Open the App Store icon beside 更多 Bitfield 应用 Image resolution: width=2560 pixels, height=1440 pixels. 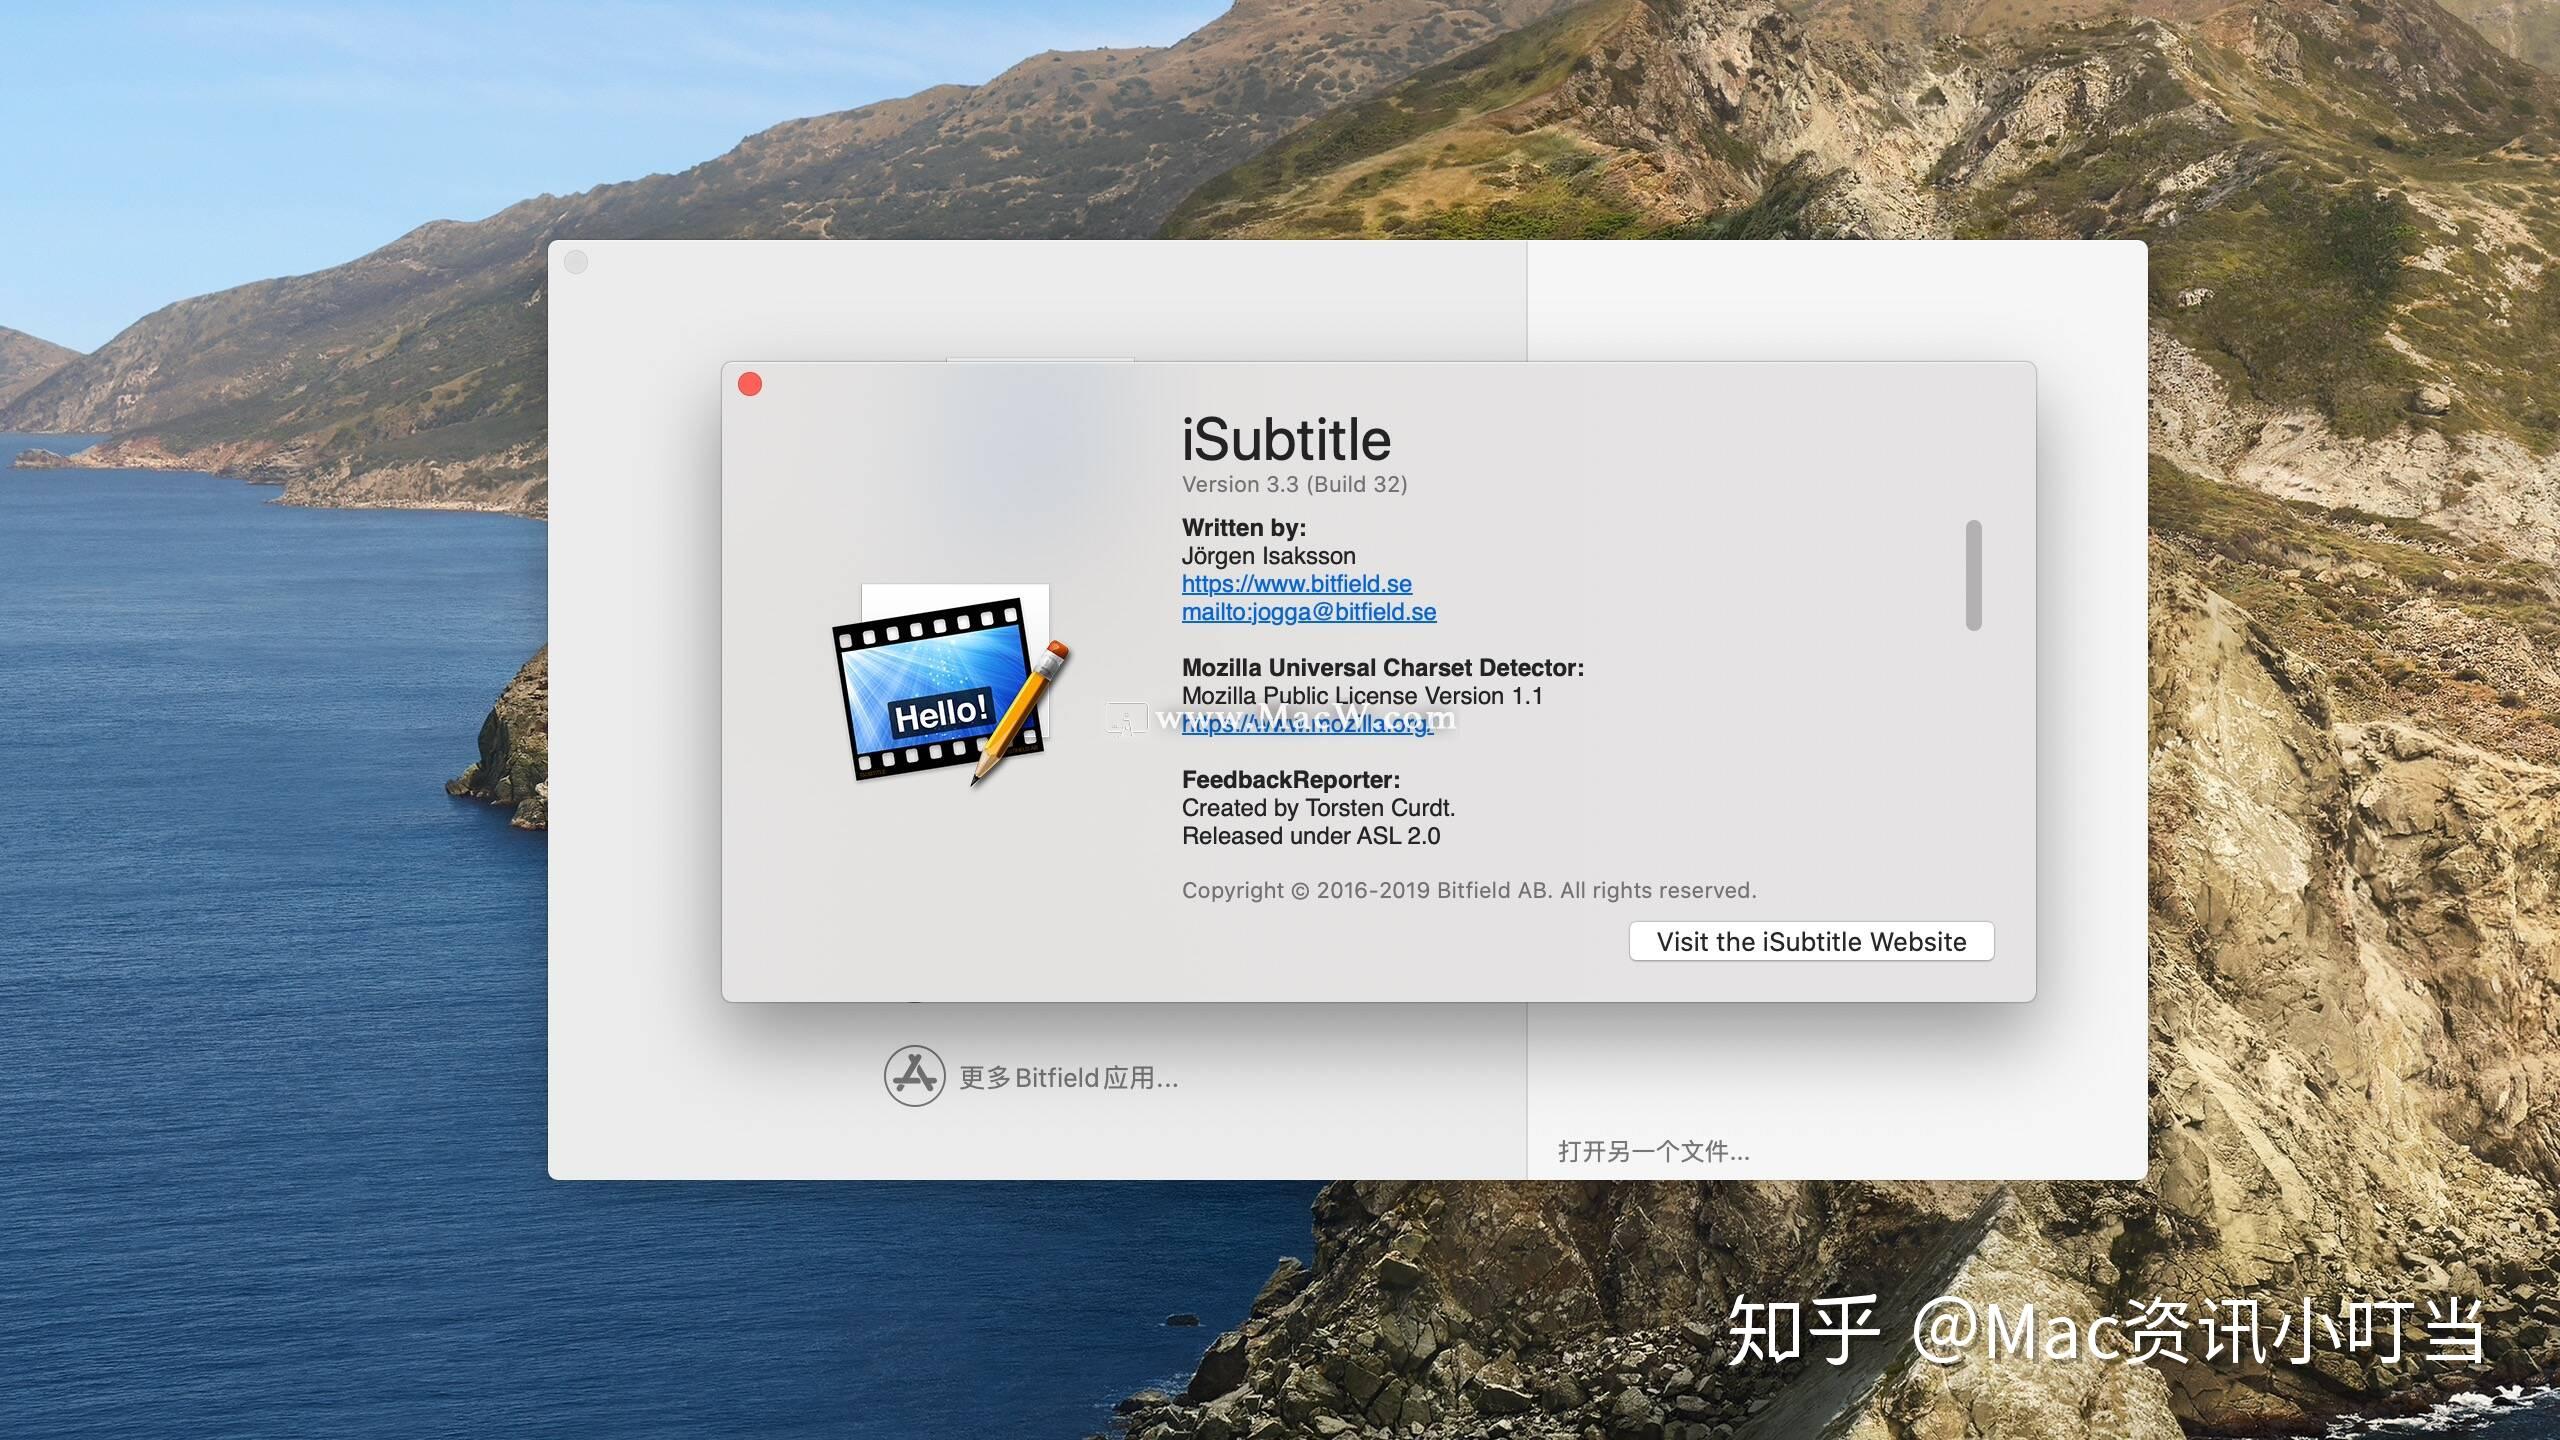(915, 1076)
